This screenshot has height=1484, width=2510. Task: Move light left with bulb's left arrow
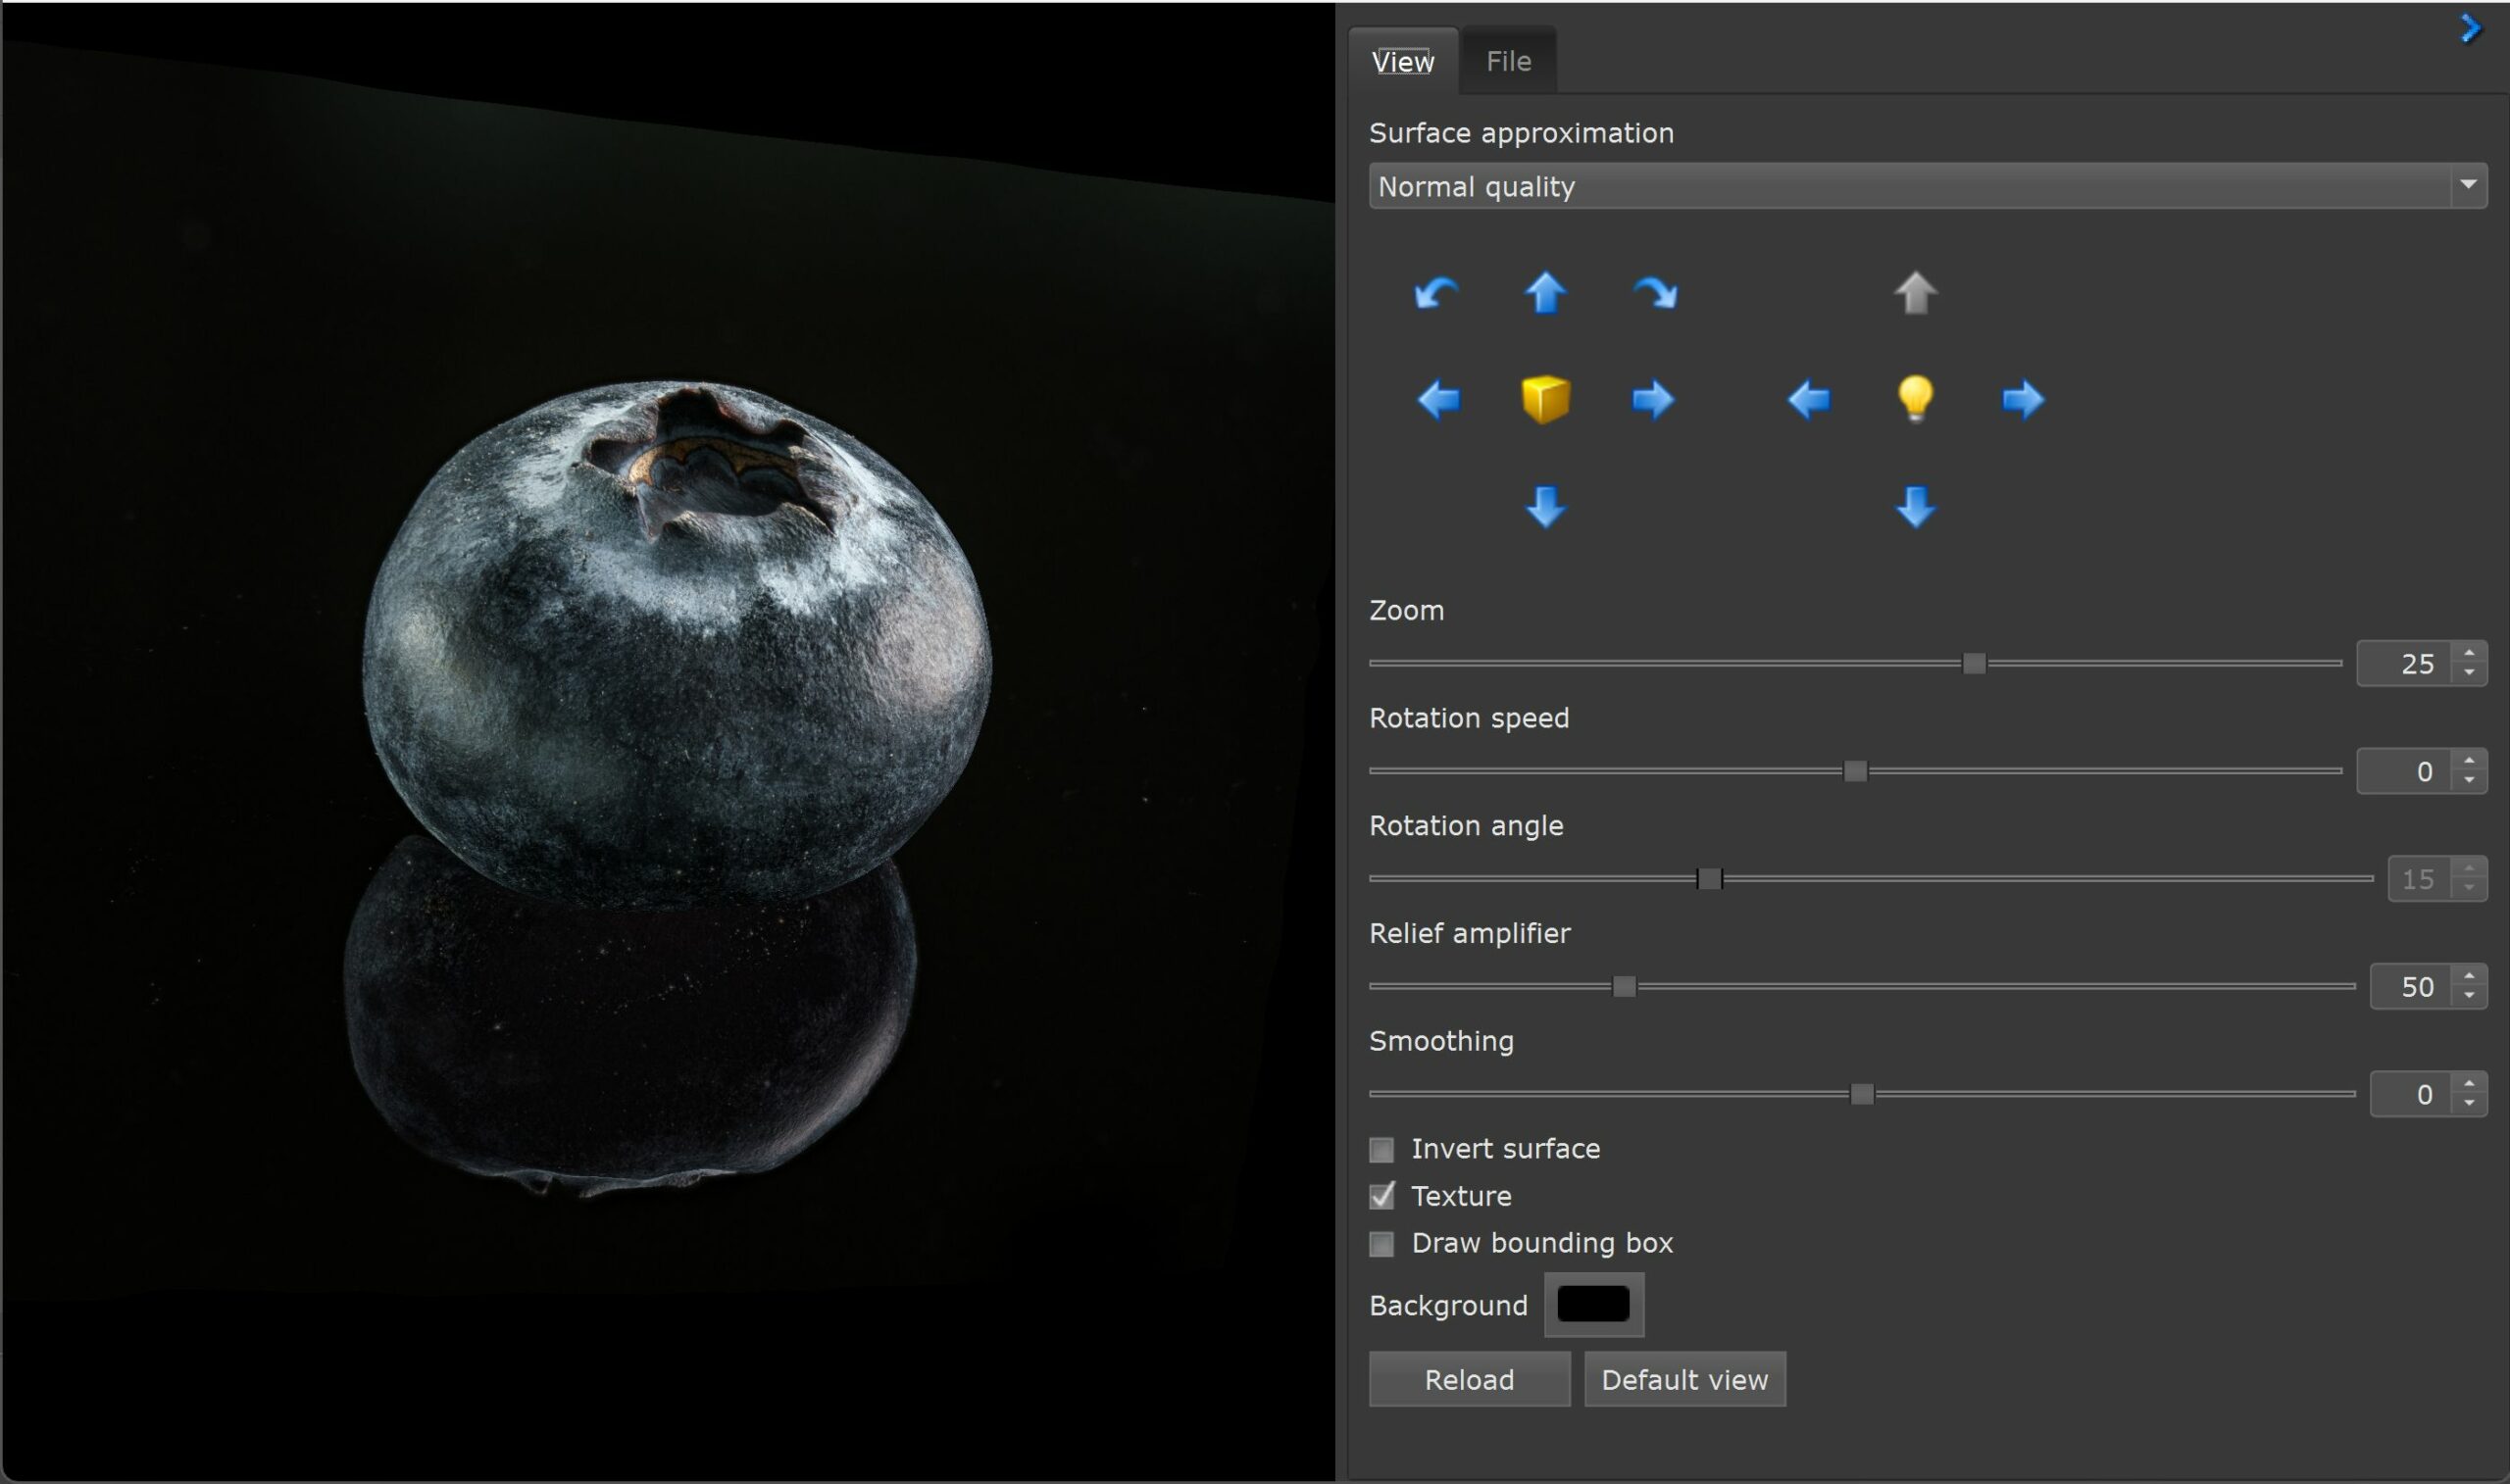tap(1809, 400)
